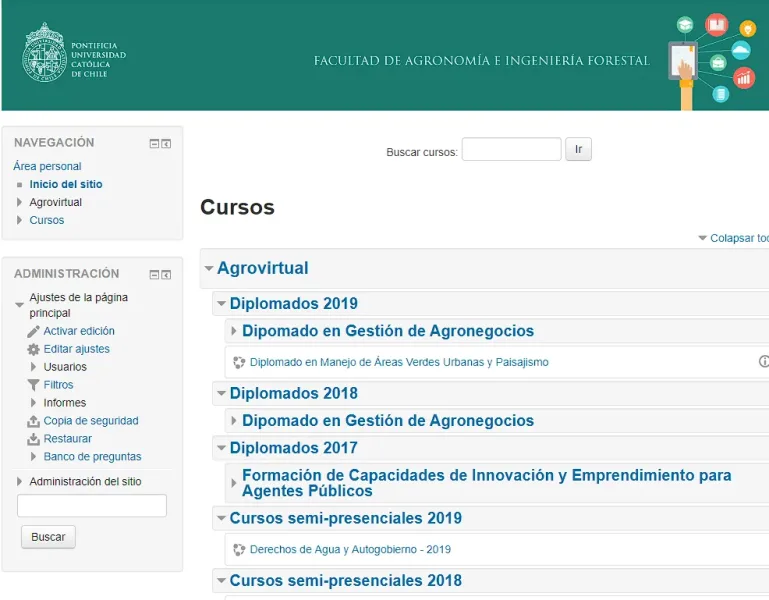Open the Cursos navigation link
Screen dimensions: 769x600
[x=47, y=220]
